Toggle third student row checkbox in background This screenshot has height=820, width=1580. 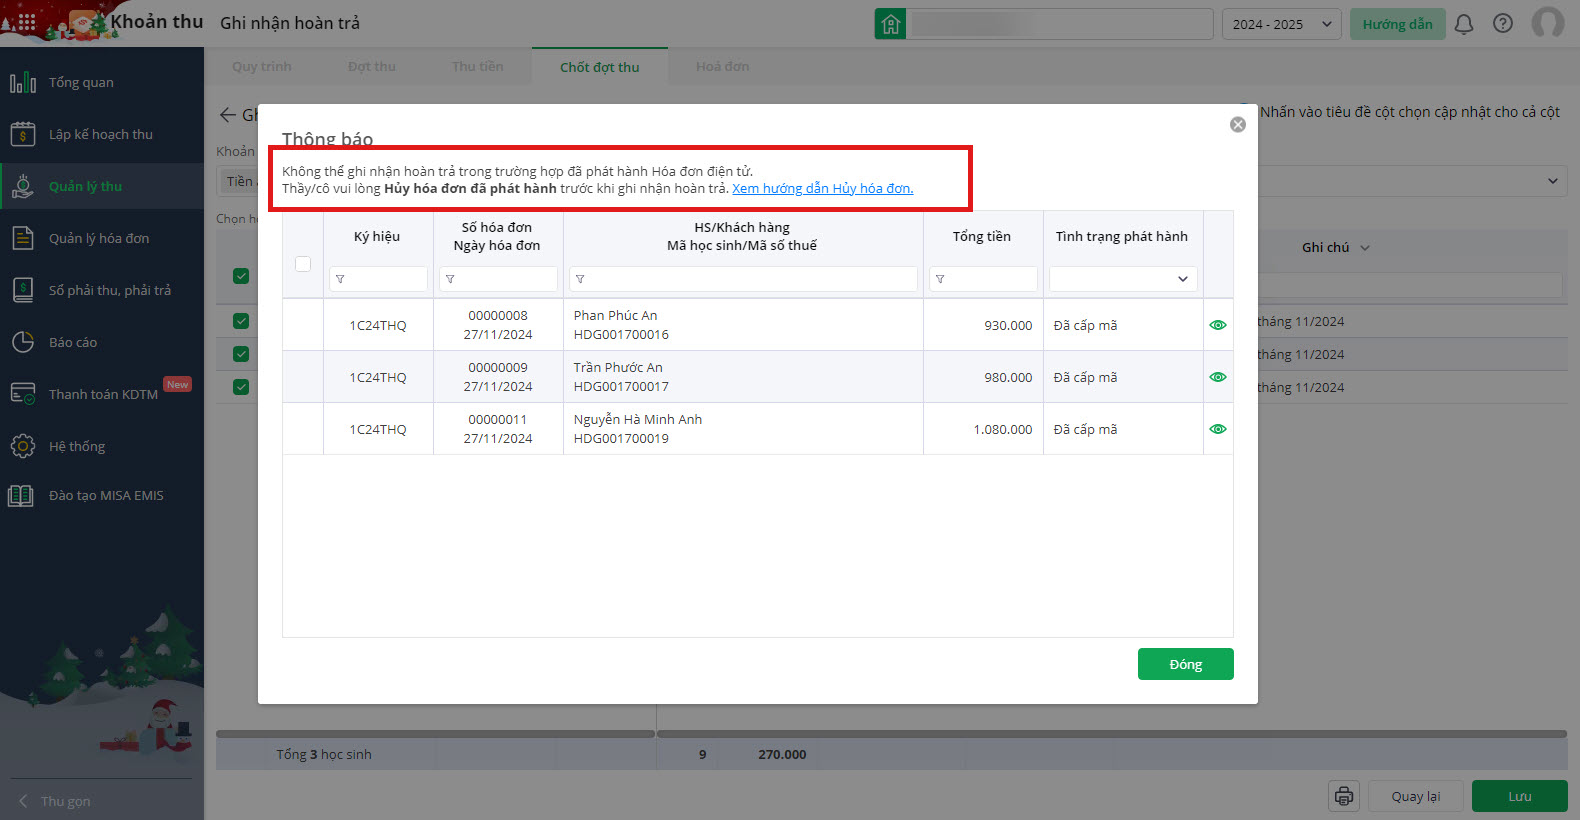tap(241, 387)
